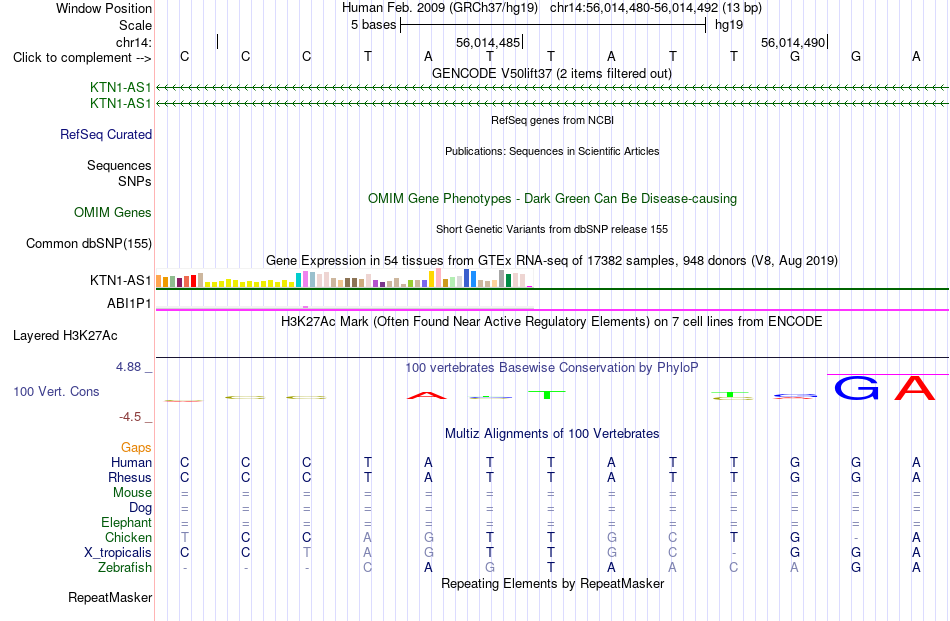This screenshot has height=621, width=950.
Task: Click the large blue G in PhyloP logo
Action: [x=856, y=388]
